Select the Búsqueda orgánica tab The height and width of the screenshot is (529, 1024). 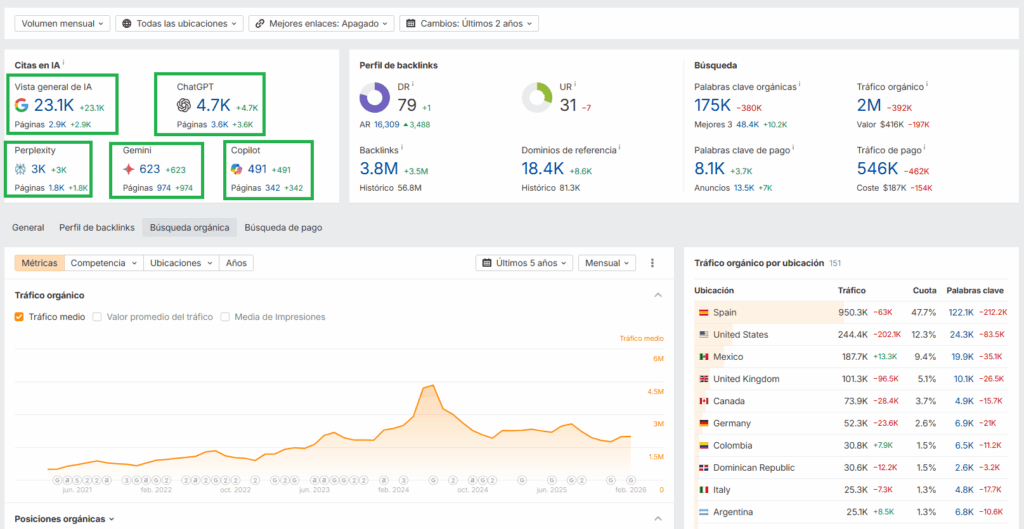[189, 228]
